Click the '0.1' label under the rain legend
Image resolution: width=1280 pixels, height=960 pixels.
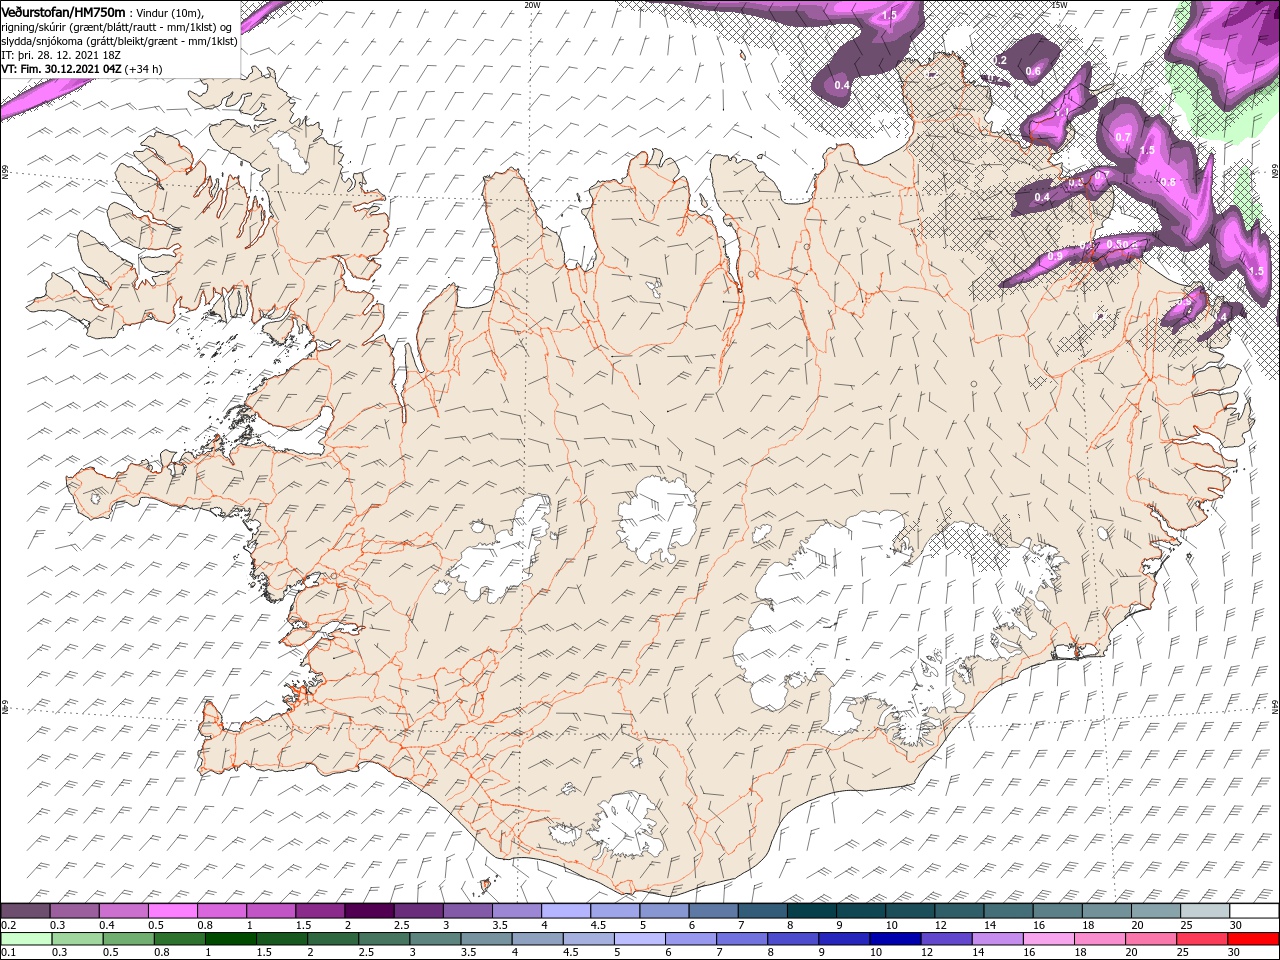click(9, 953)
